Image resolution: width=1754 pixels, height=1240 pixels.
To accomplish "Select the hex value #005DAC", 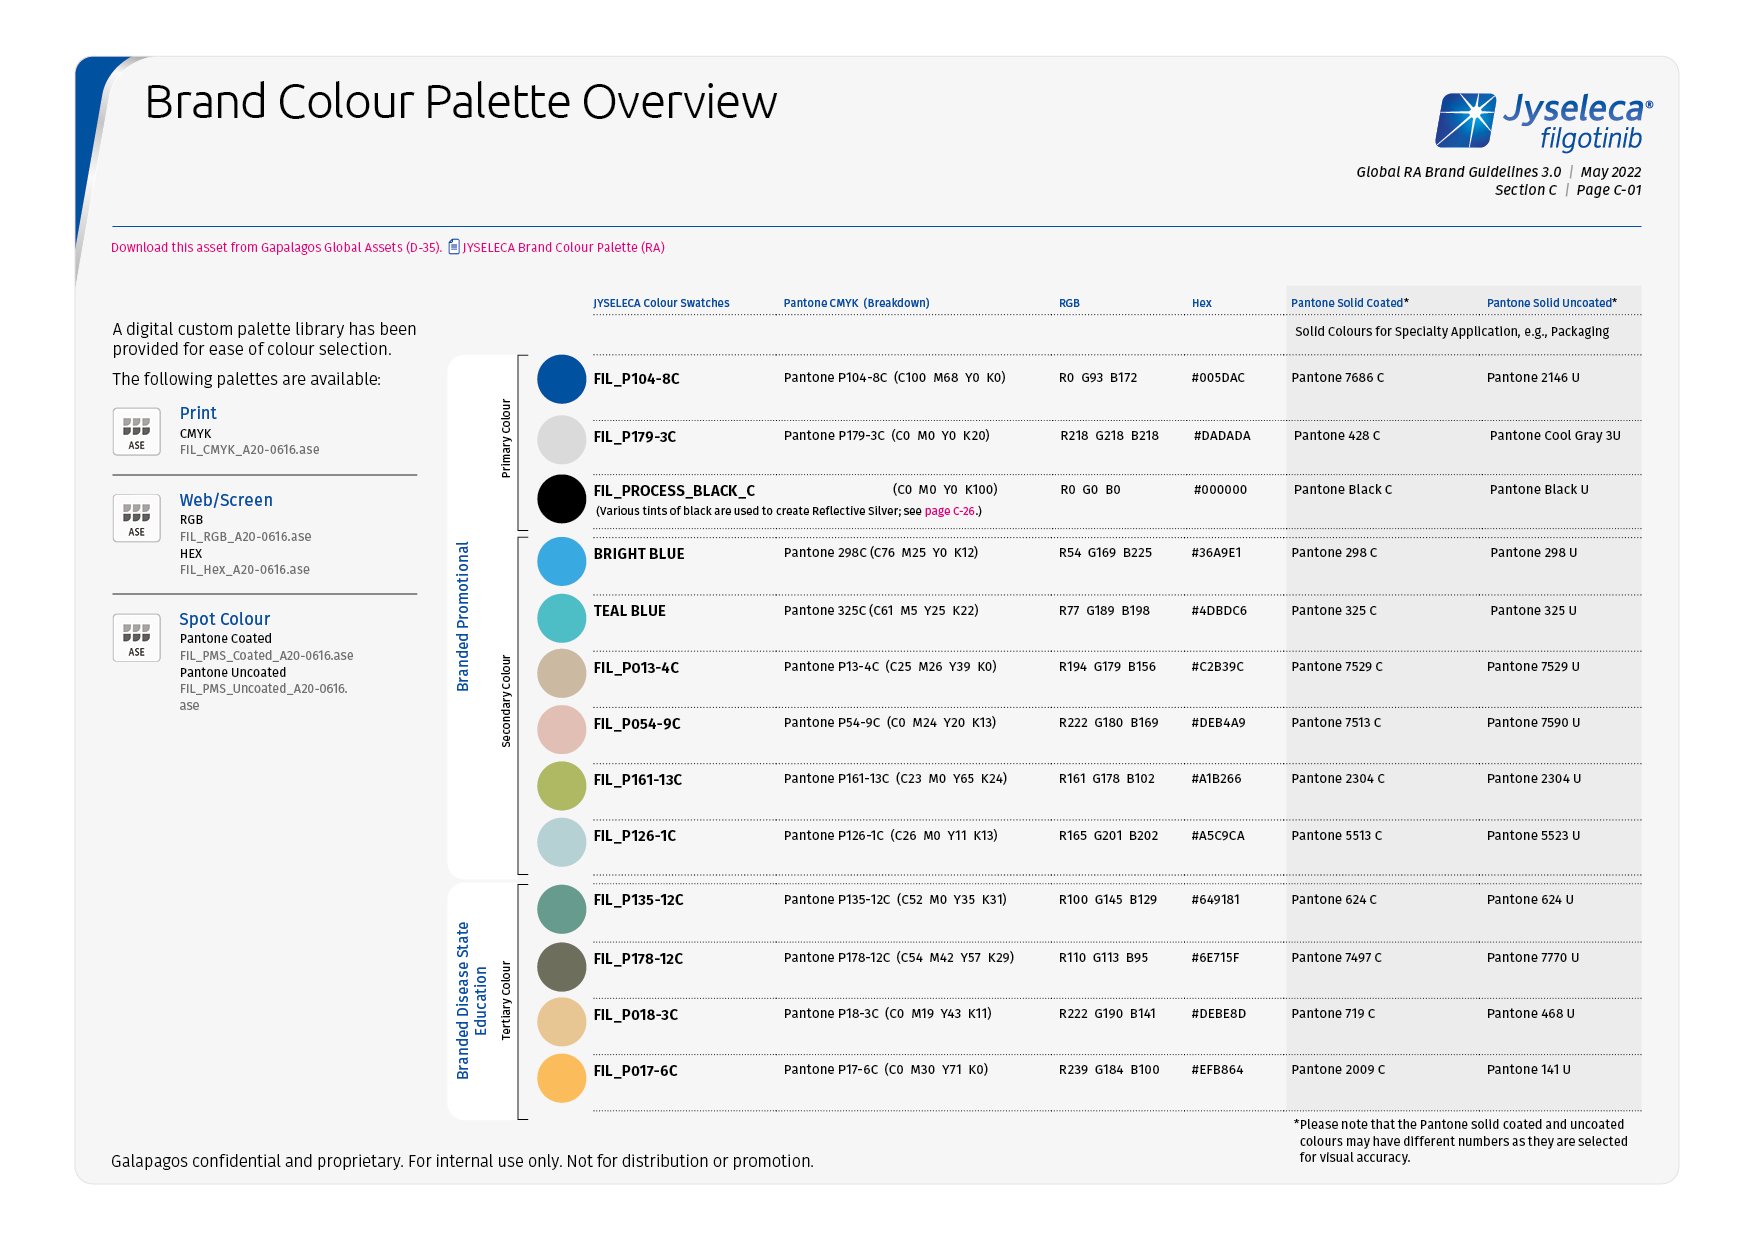I will 1218,378.
